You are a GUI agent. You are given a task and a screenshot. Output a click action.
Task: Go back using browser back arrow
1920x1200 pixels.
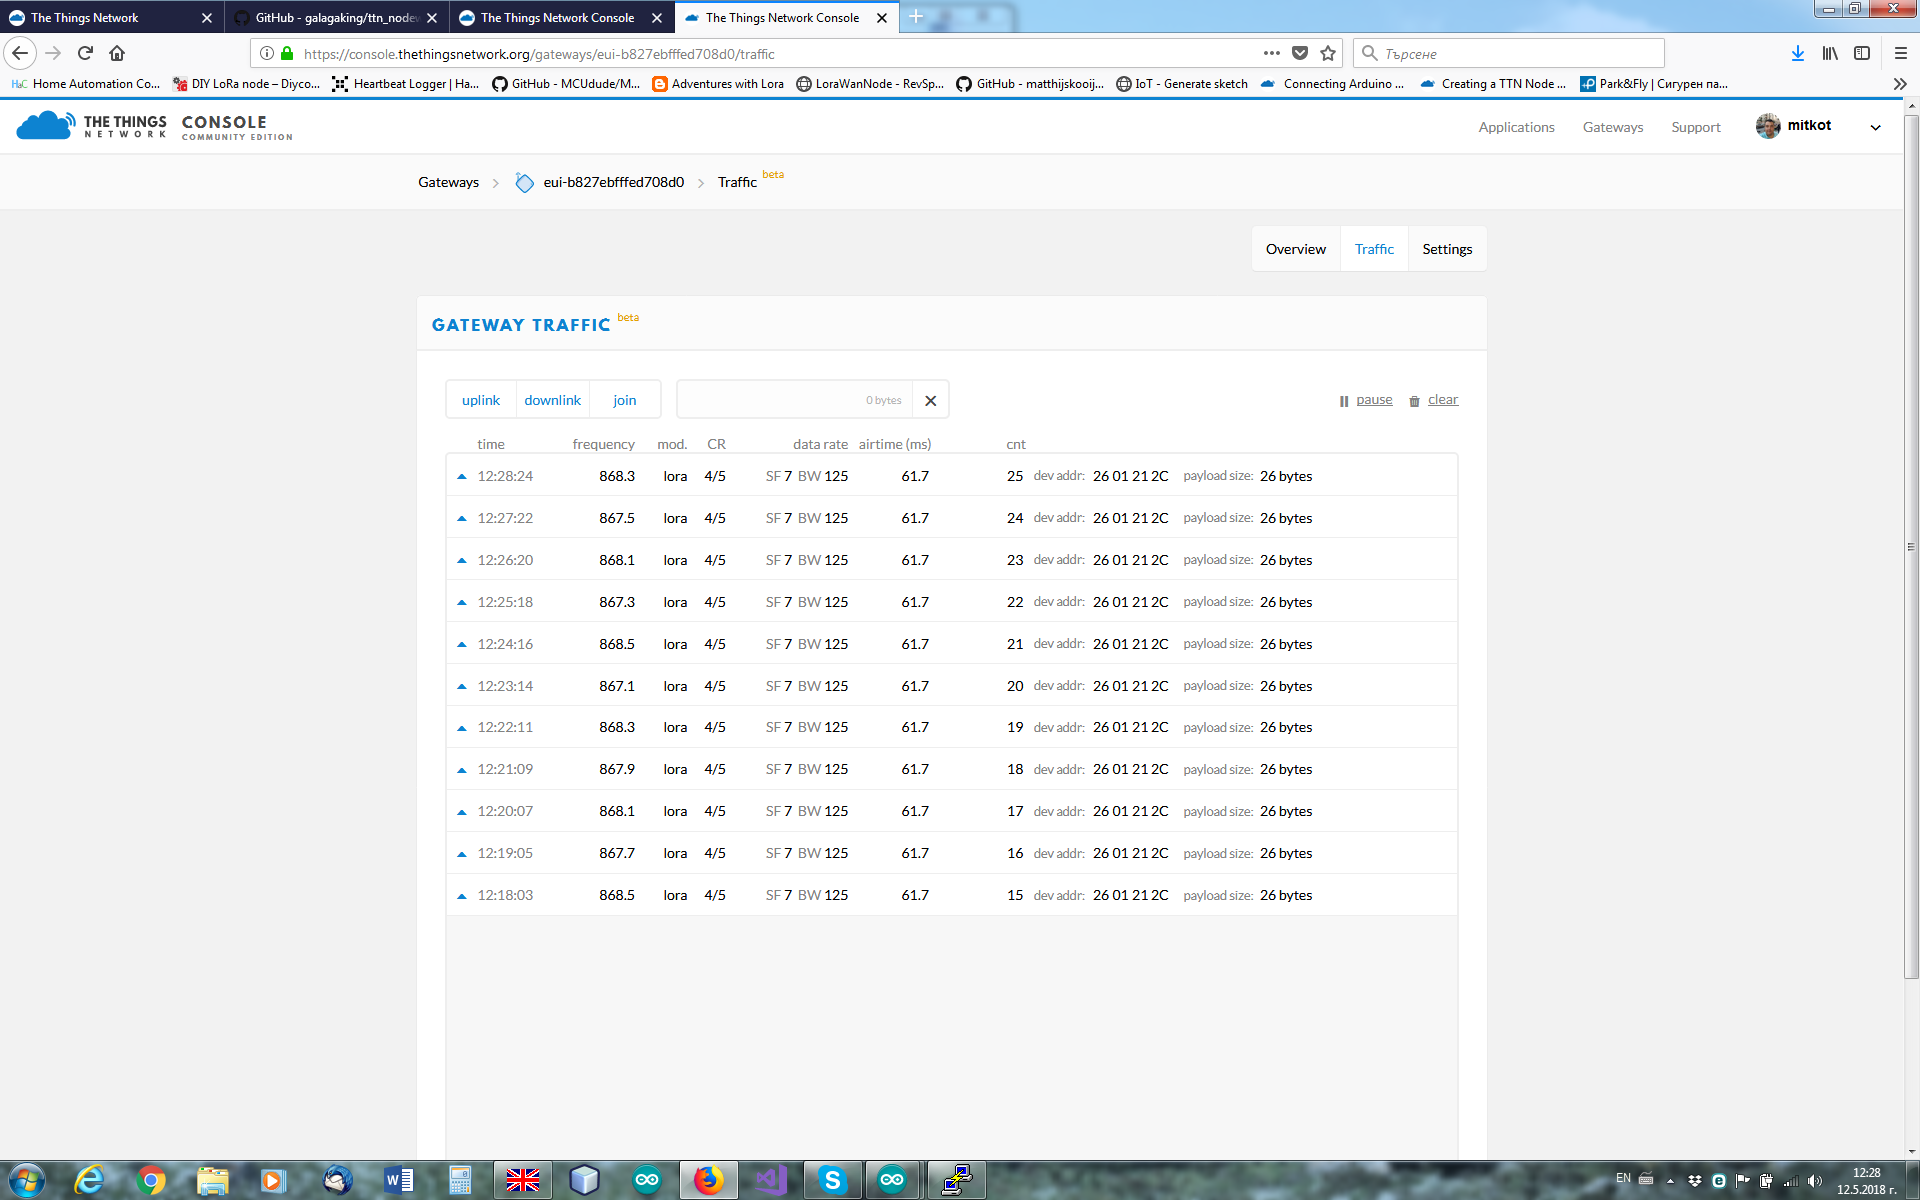click(x=20, y=53)
